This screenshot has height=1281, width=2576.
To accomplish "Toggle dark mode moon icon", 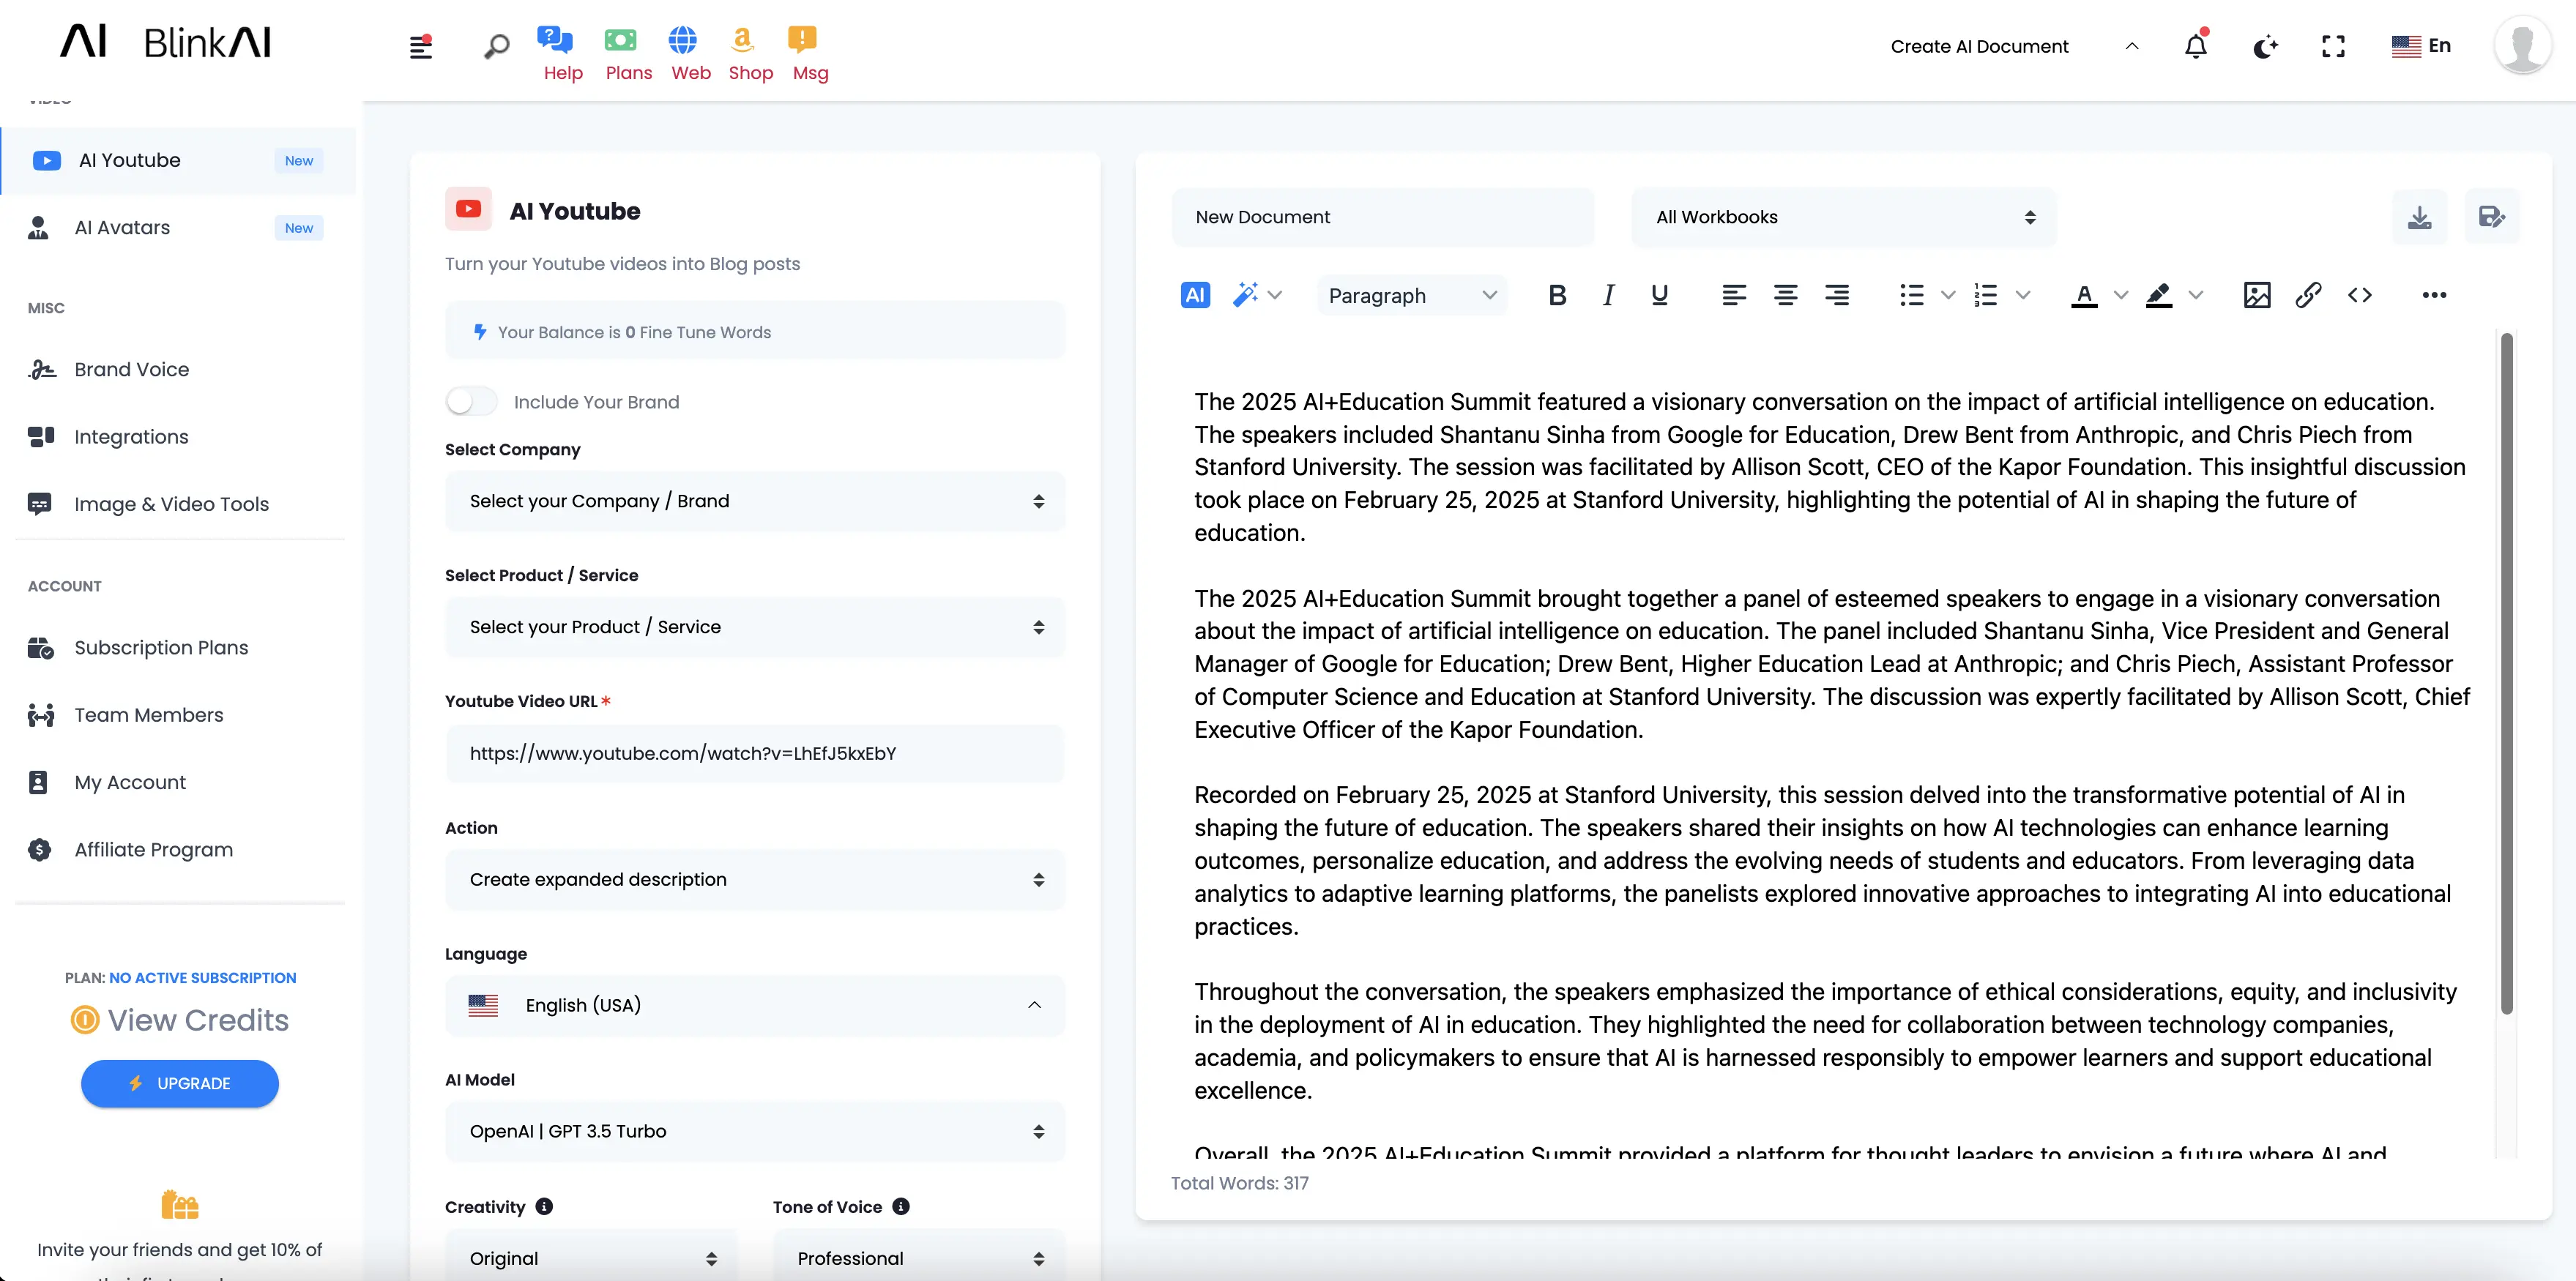I will pos(2265,46).
